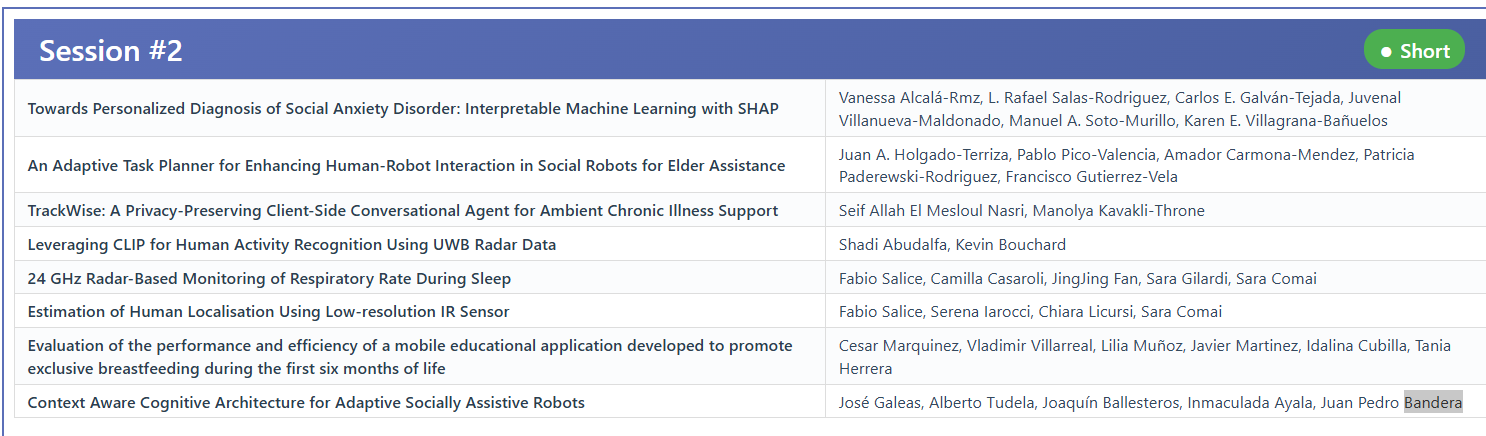
Task: Select the 24 GHz Radar-Based Monitoring paper
Action: pyautogui.click(x=269, y=279)
